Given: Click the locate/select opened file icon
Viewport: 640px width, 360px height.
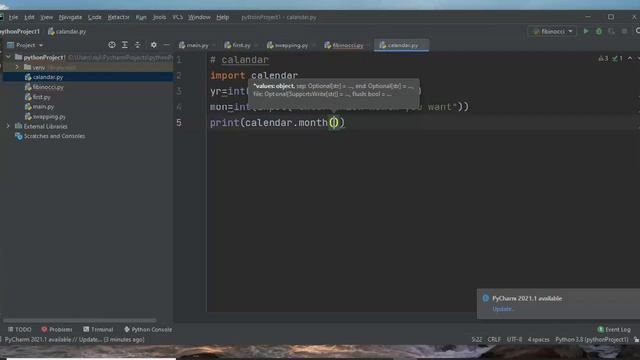Looking at the screenshot, I should pos(111,45).
